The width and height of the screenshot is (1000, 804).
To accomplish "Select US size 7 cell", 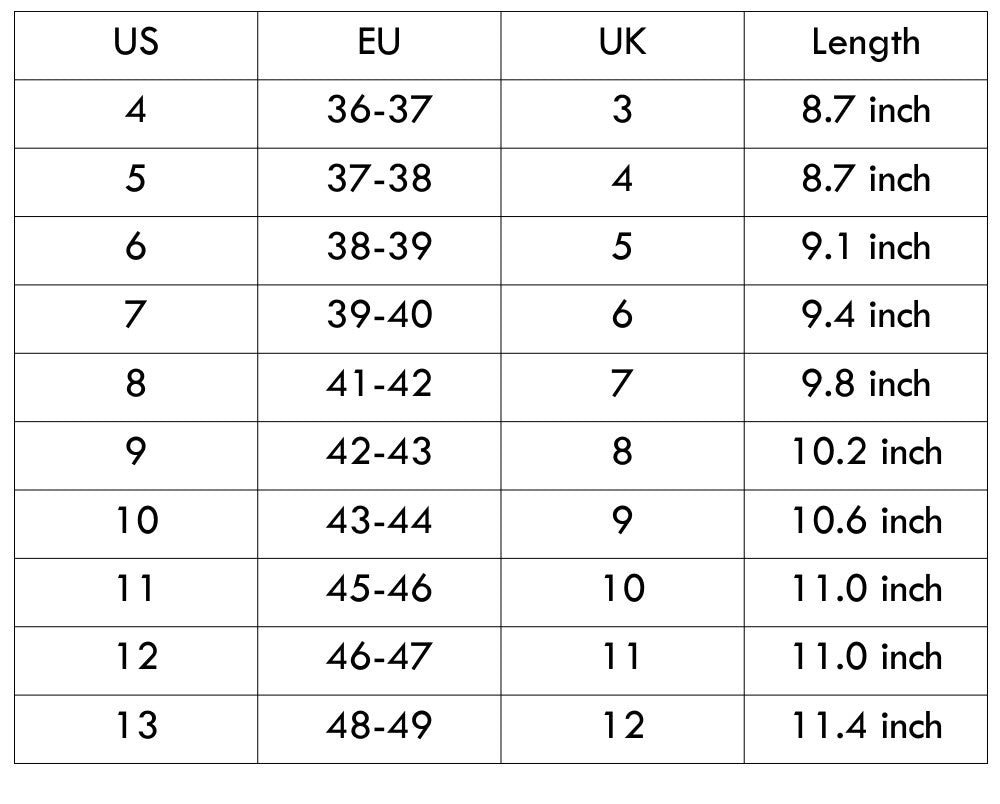I will (x=136, y=319).
